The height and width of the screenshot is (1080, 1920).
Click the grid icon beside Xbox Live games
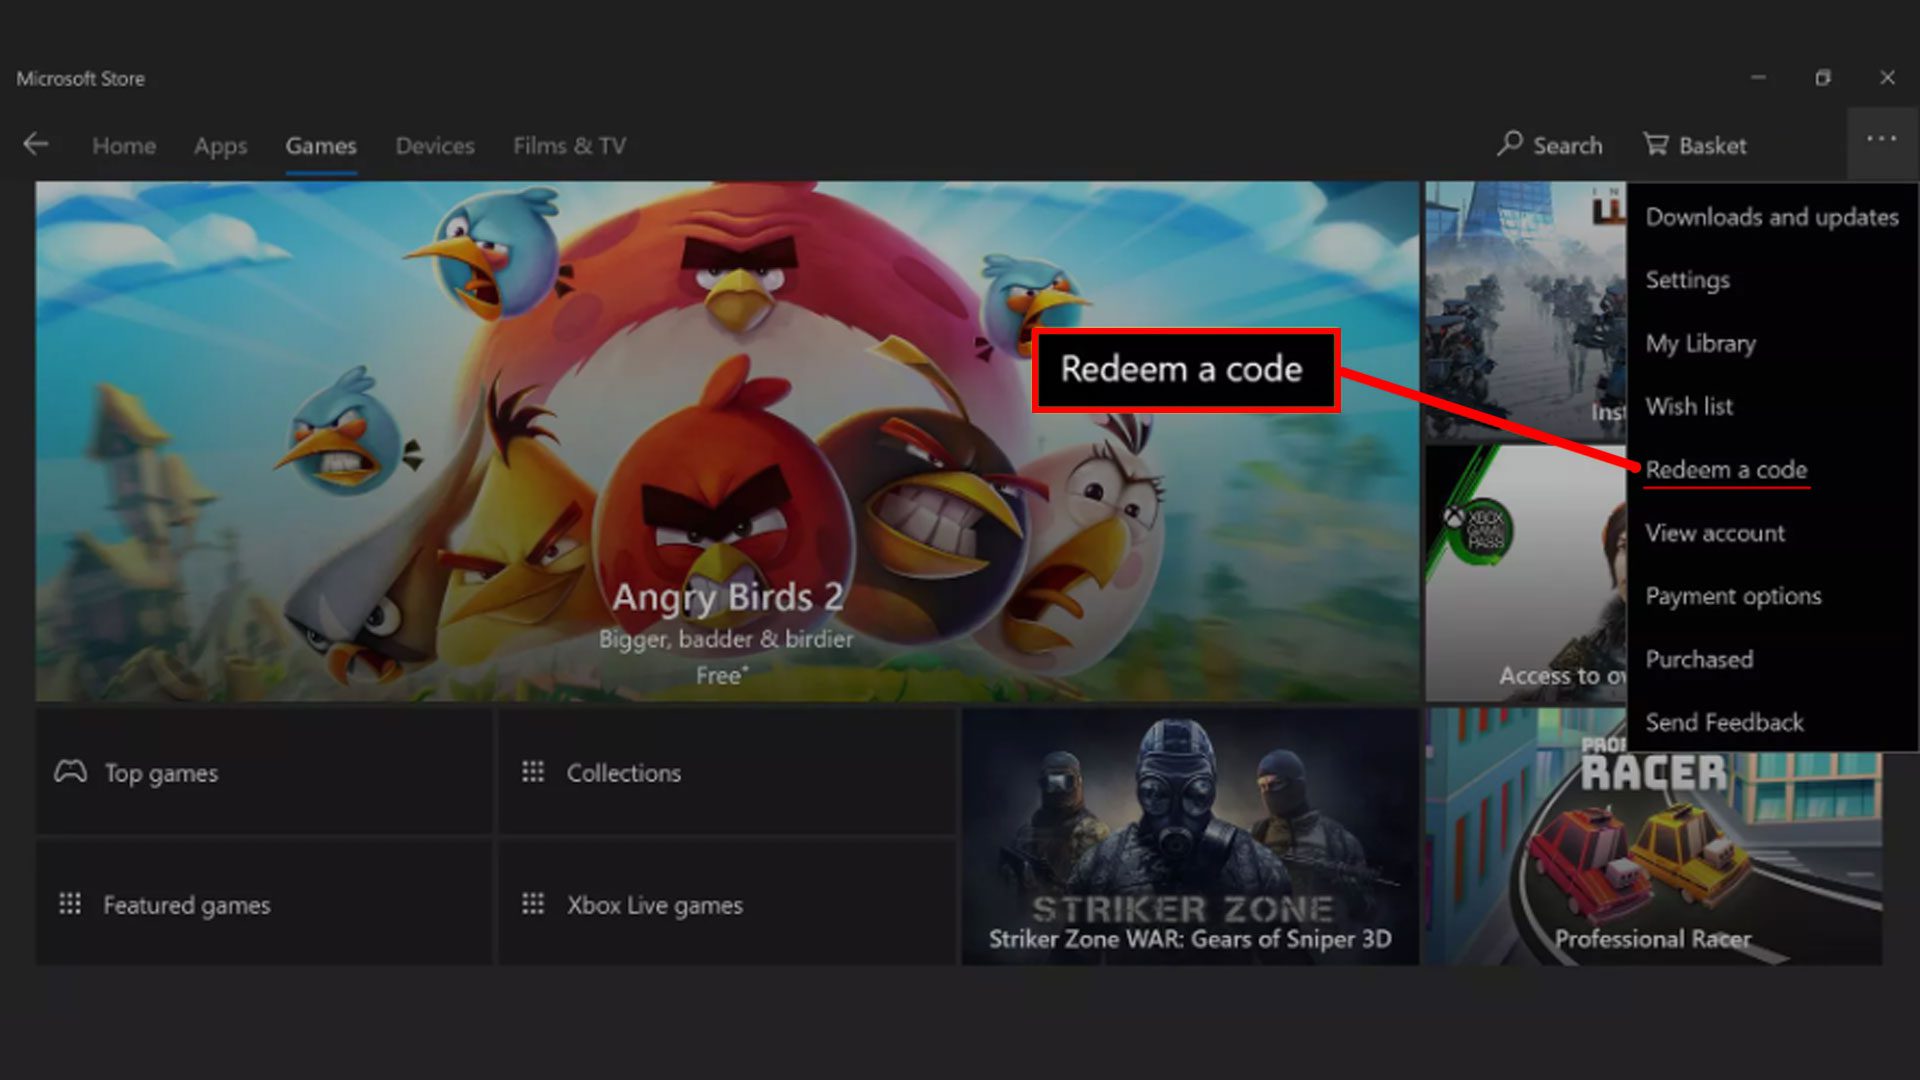tap(533, 904)
